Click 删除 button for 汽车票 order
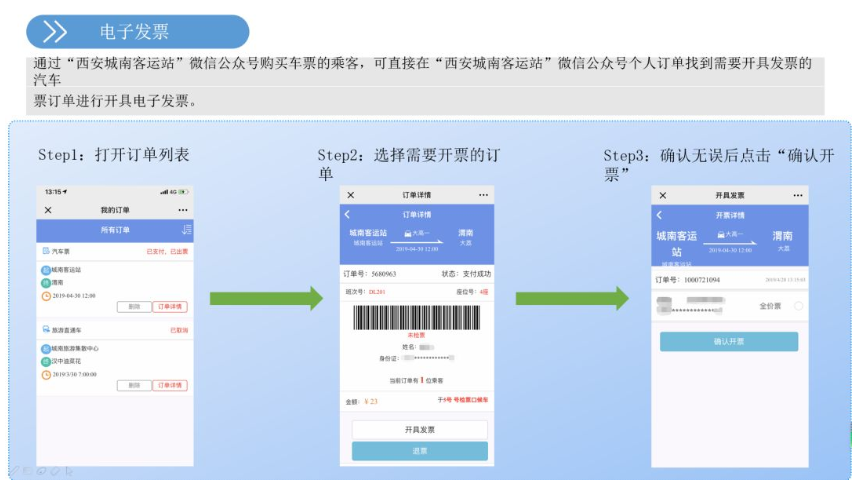Viewport: 857px width, 493px height. coord(133,307)
